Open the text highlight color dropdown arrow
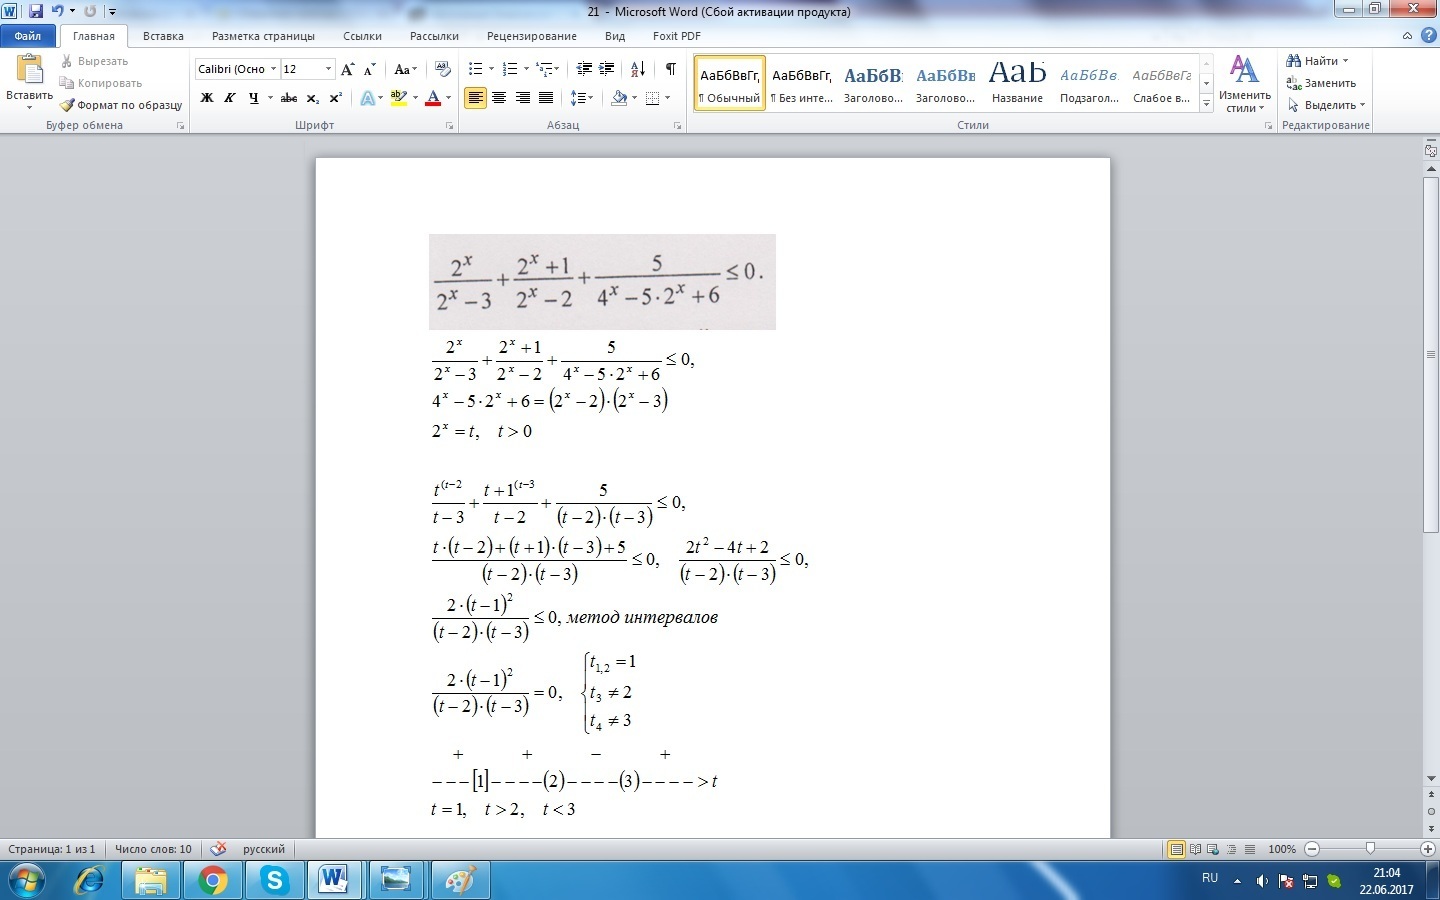The height and width of the screenshot is (900, 1440). pyautogui.click(x=413, y=98)
